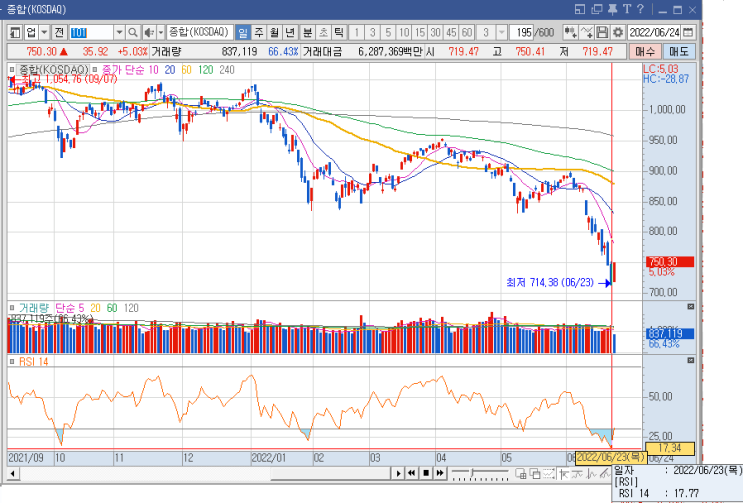Choose the 1 interval button
Image resolution: width=743 pixels, height=503 pixels.
[x=356, y=32]
